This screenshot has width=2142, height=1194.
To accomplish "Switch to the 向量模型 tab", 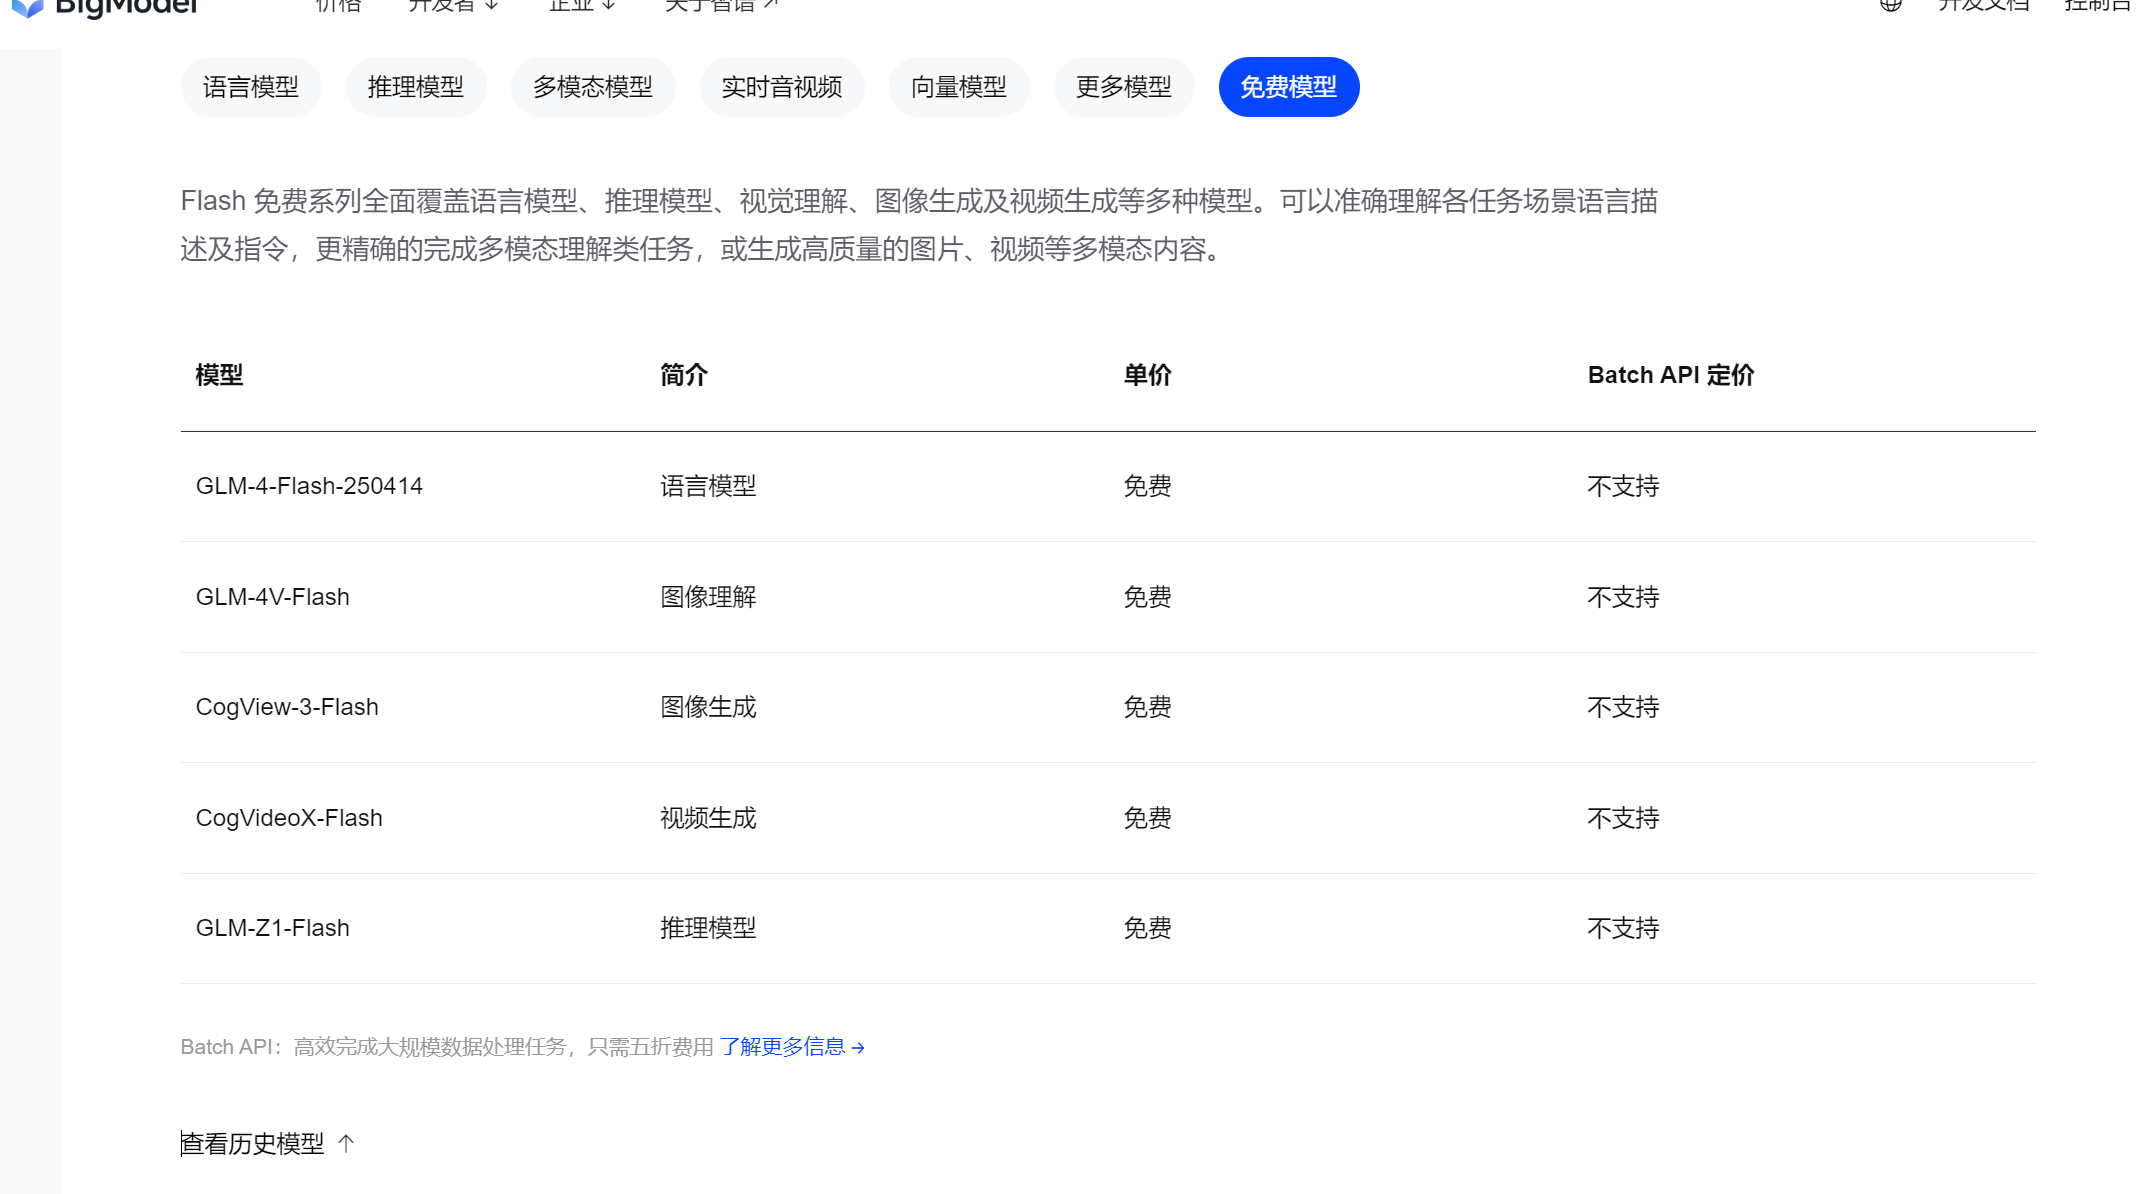I will [x=959, y=87].
